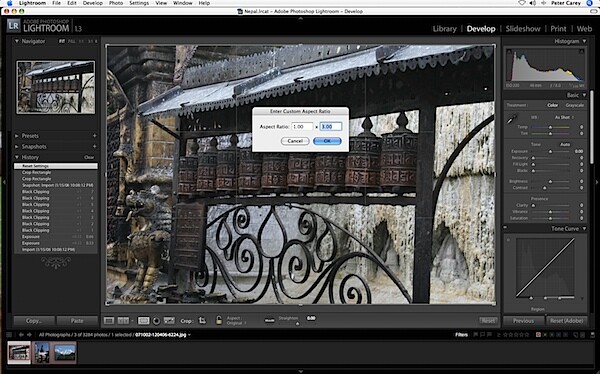Clear the History panel
Screen dimensions: 600x374
(89, 157)
